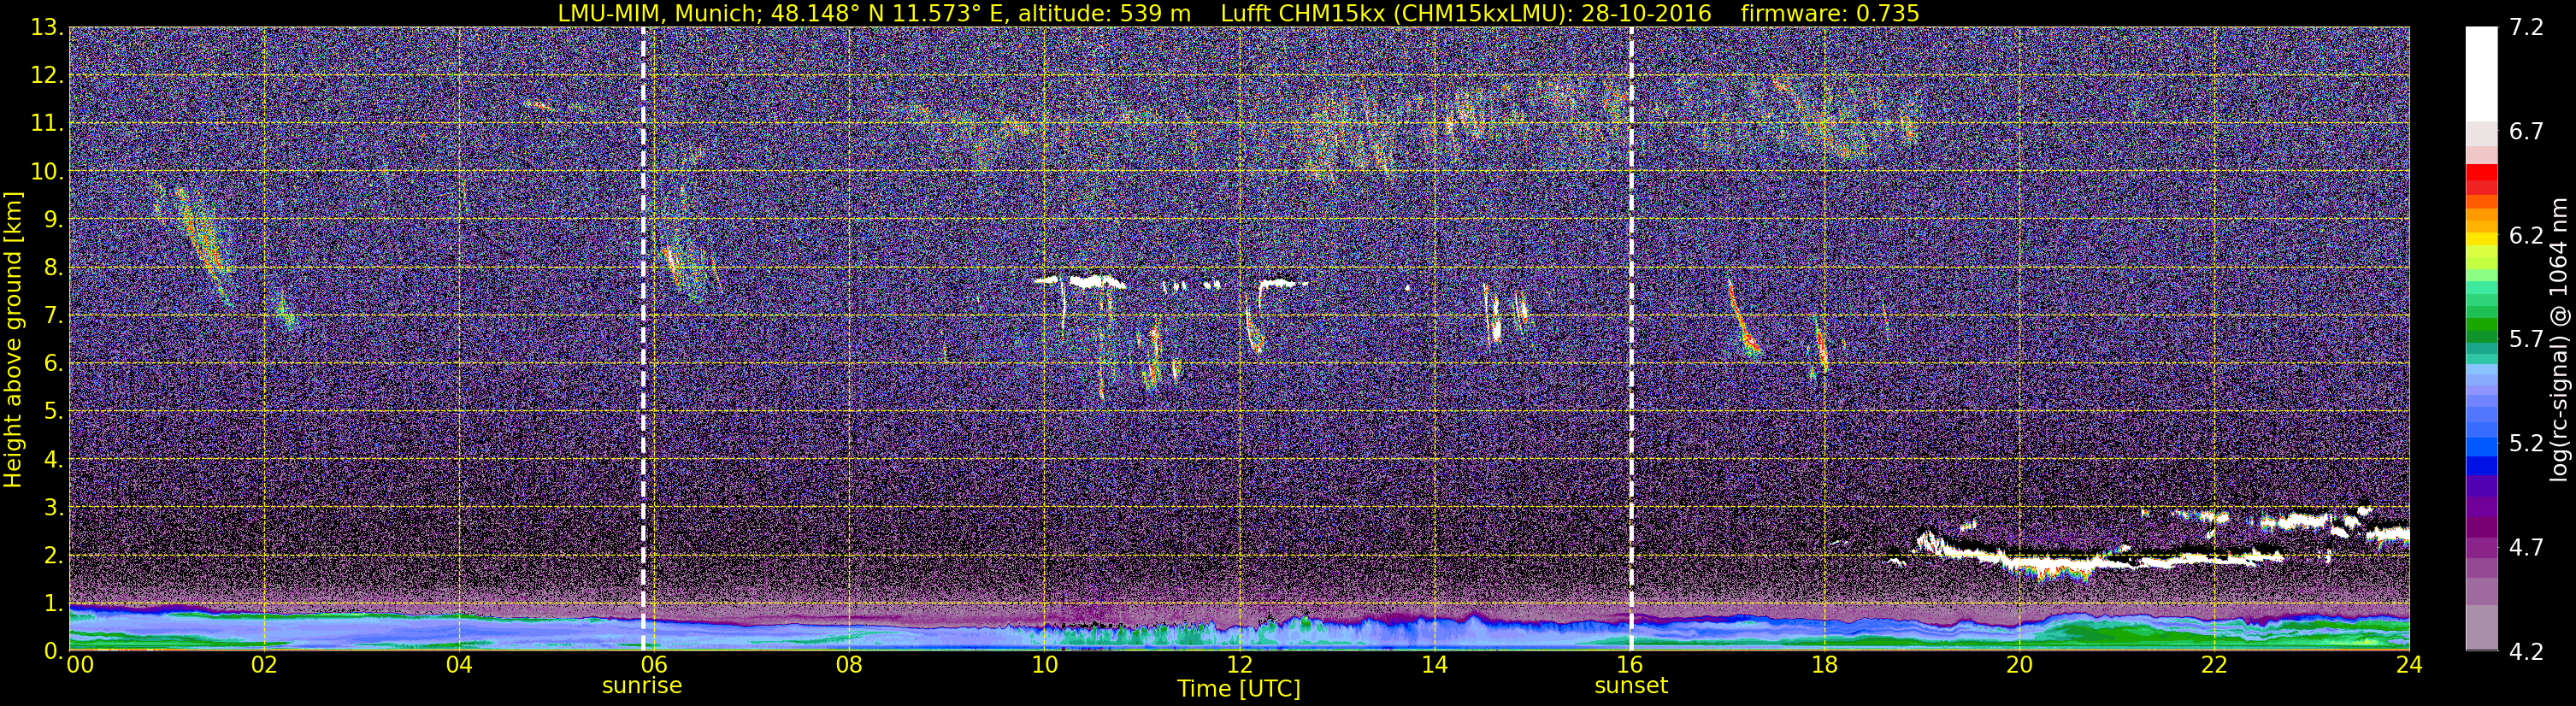Click the time axis tick label 16
2576x706 pixels.
click(1629, 665)
